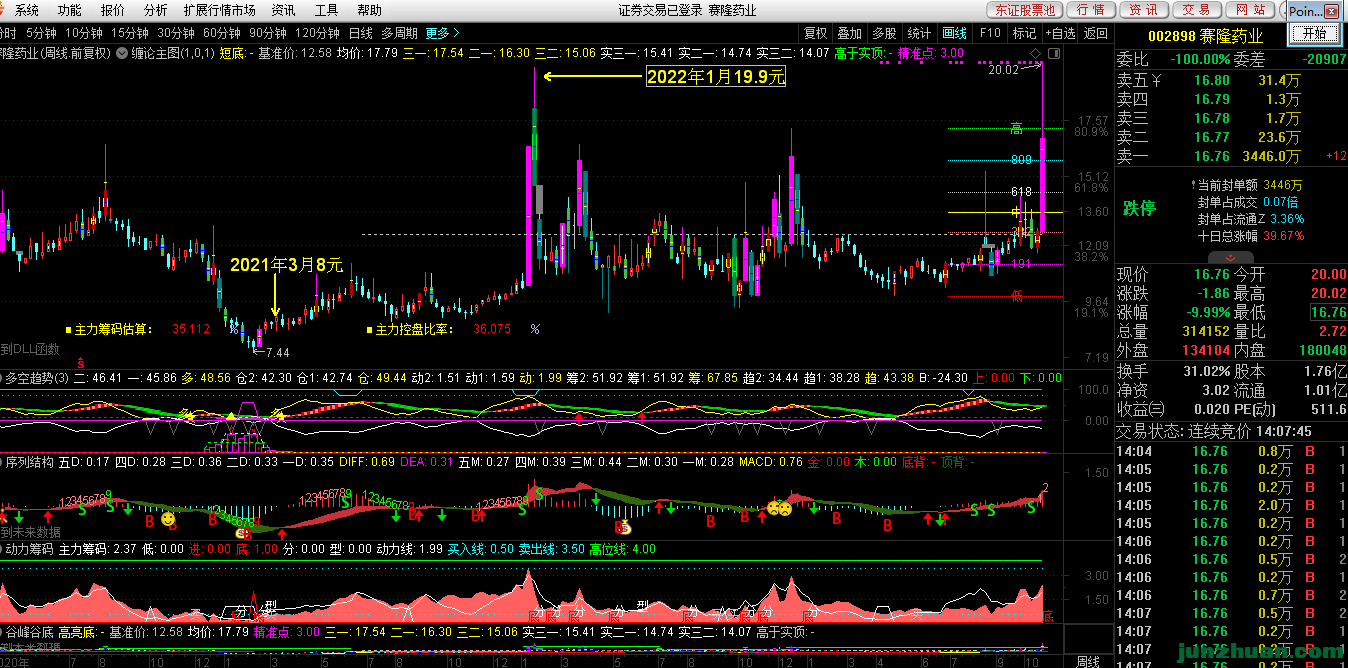Switch chart to 10分钟 period
Screen dimensions: 1348x668
83,32
